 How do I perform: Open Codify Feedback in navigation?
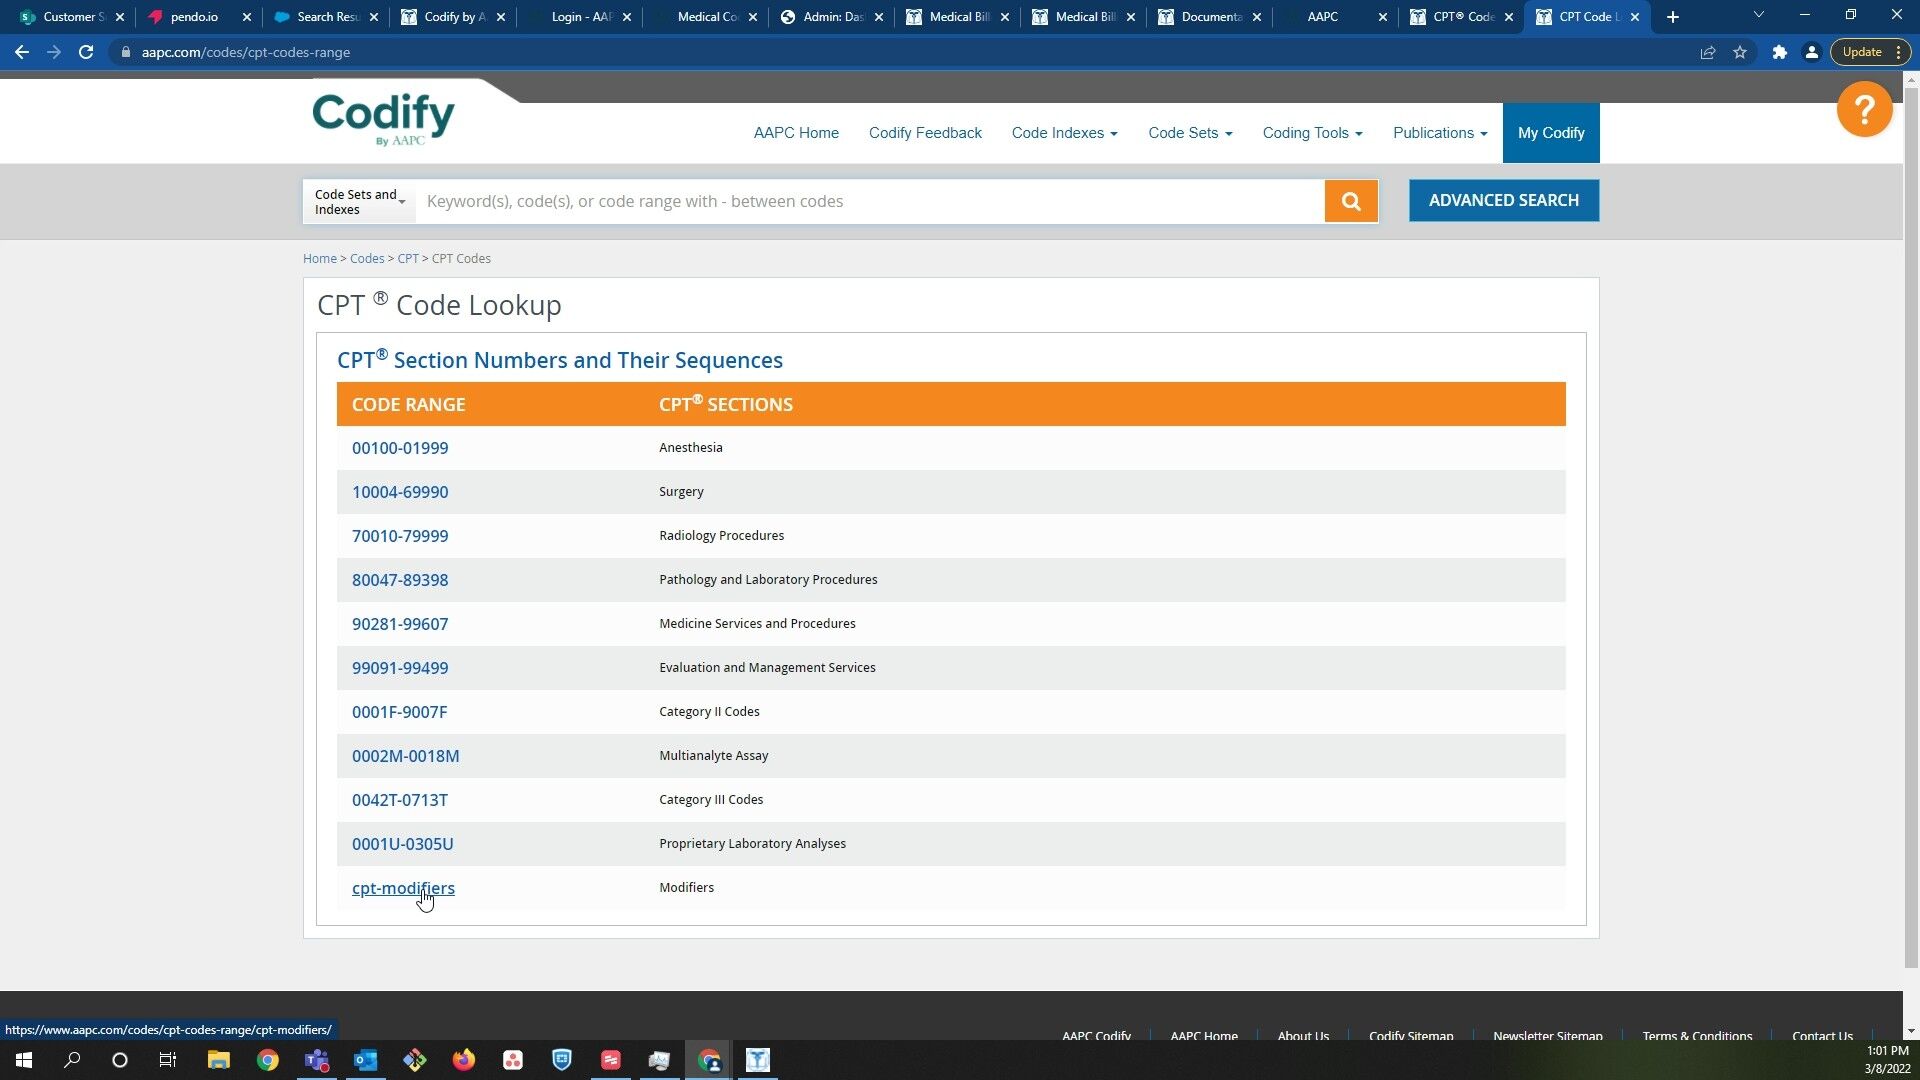click(925, 133)
